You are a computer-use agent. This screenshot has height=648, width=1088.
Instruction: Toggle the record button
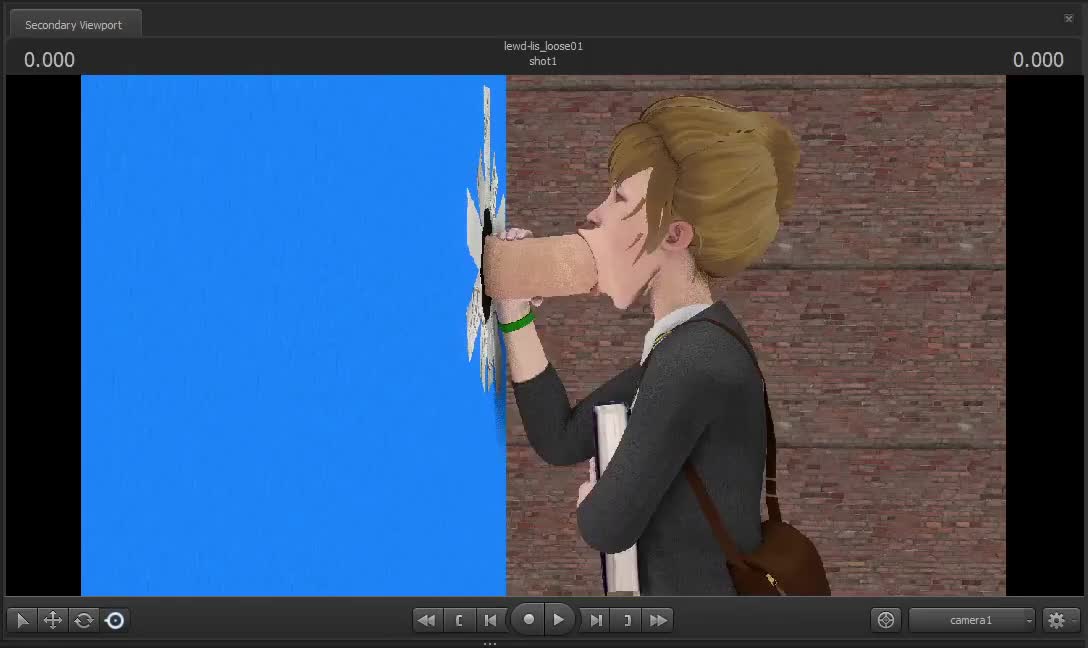coord(528,620)
